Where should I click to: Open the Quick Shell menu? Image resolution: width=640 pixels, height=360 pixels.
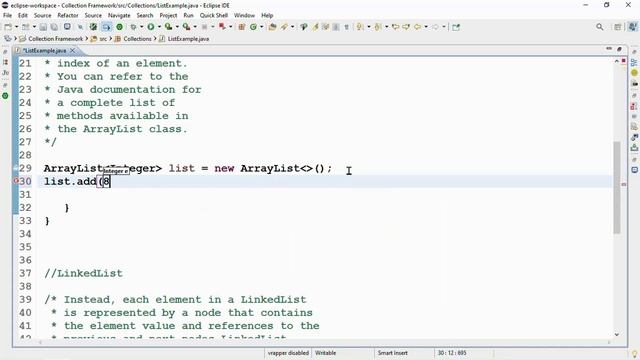click(213, 15)
